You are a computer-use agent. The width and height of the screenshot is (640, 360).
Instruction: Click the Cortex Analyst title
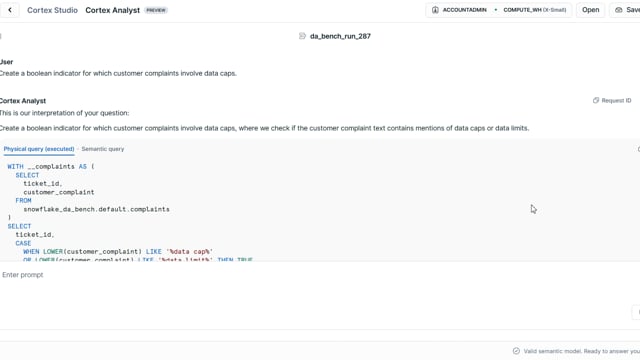pos(112,10)
